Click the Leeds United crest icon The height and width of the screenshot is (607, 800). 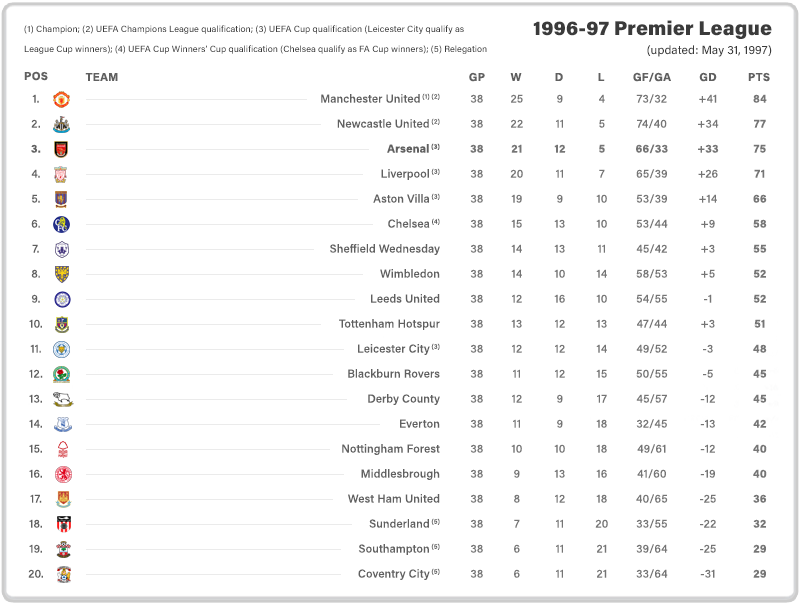pos(62,299)
